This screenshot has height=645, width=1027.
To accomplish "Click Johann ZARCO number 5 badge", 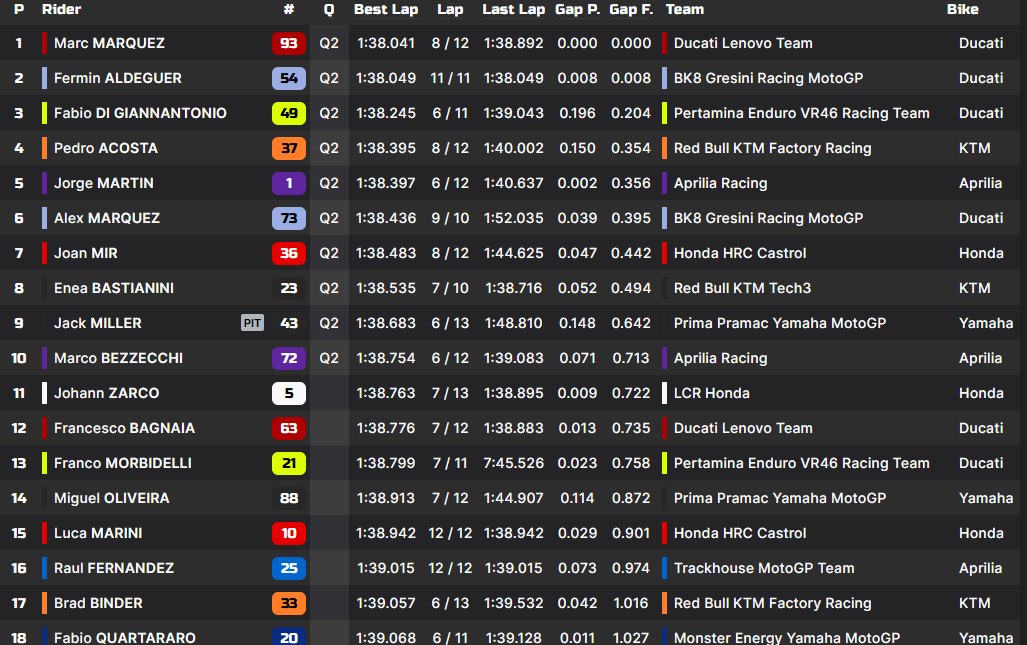I will [289, 394].
